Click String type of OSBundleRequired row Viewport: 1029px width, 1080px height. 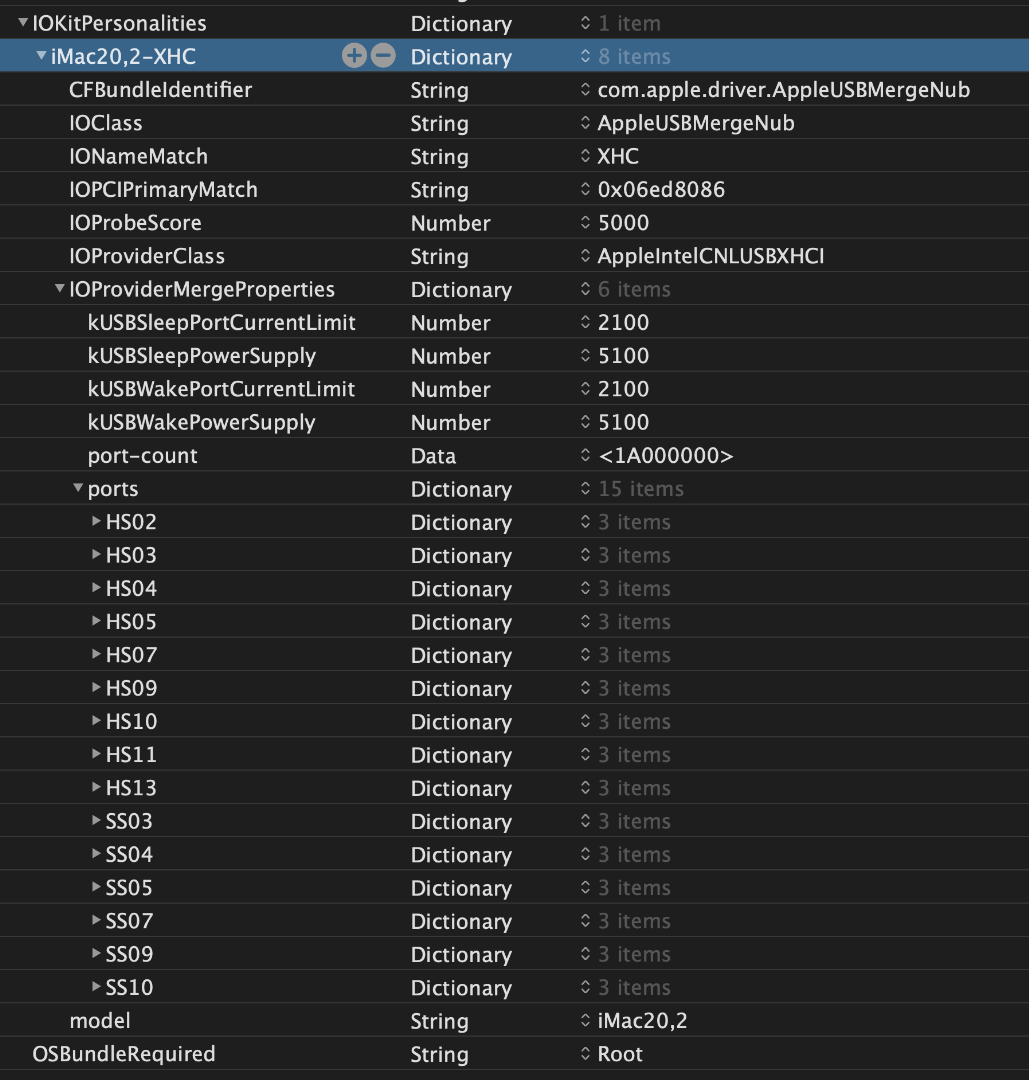(439, 1054)
